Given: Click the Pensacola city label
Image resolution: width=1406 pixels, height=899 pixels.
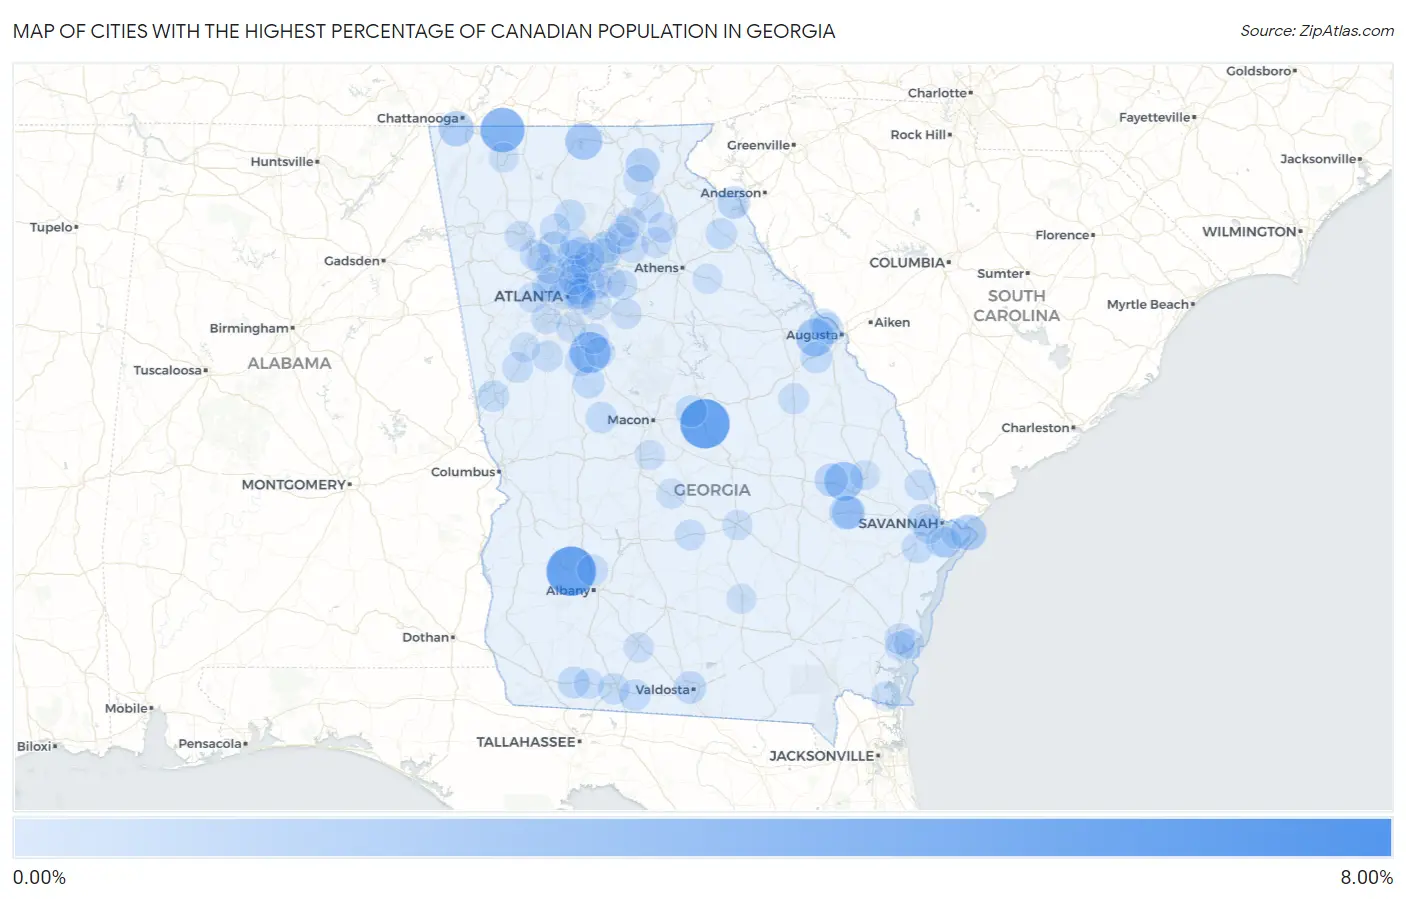Looking at the screenshot, I should pos(210,744).
